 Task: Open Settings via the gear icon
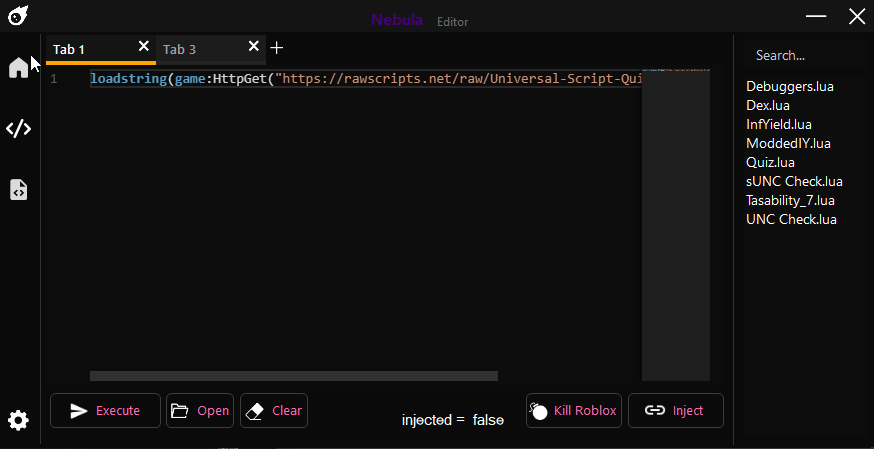(x=18, y=420)
